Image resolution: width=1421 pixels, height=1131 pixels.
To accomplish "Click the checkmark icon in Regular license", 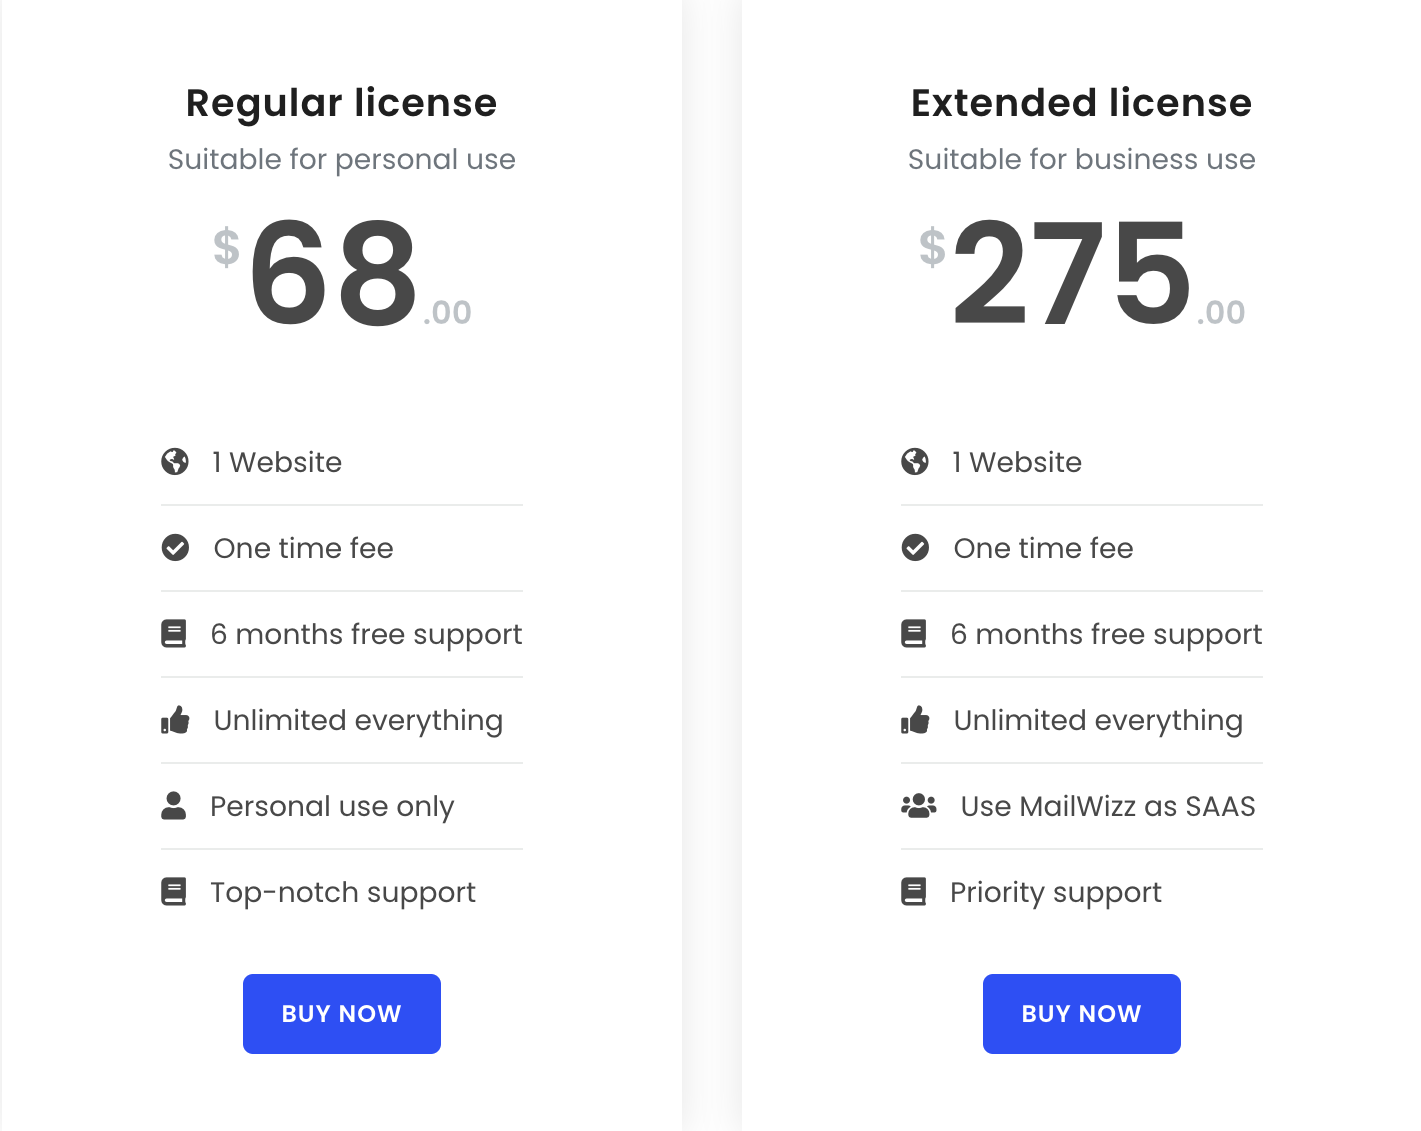I will (175, 548).
